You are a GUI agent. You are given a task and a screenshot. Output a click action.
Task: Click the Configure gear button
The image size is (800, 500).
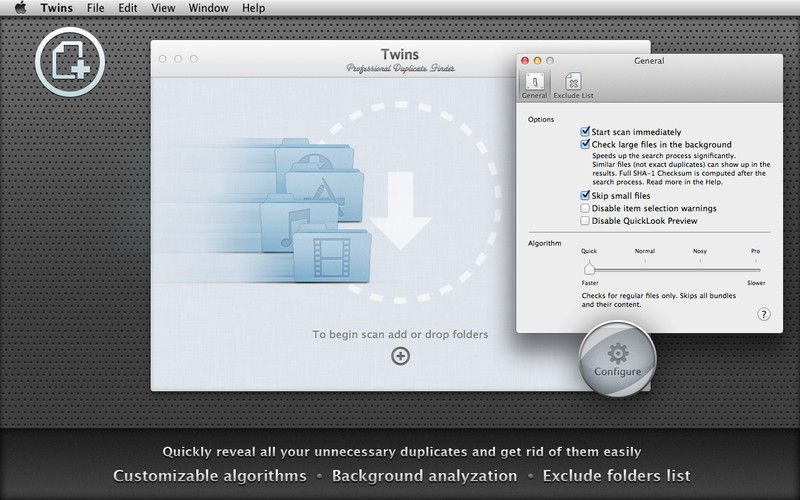617,359
